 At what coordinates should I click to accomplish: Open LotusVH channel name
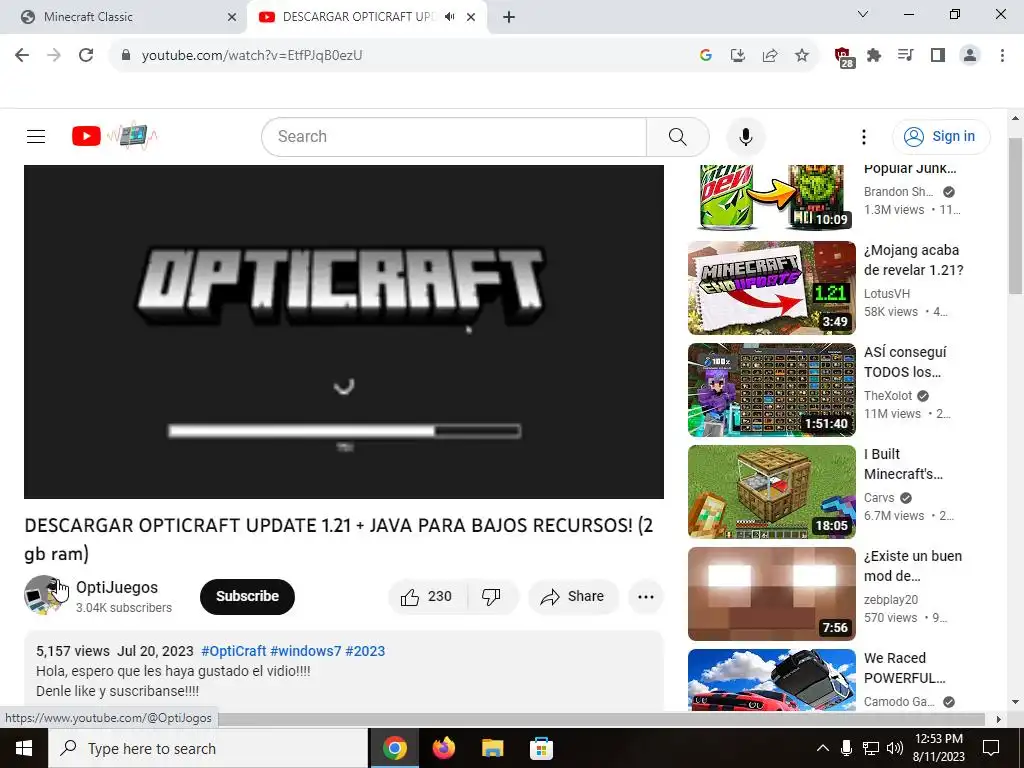[886, 294]
